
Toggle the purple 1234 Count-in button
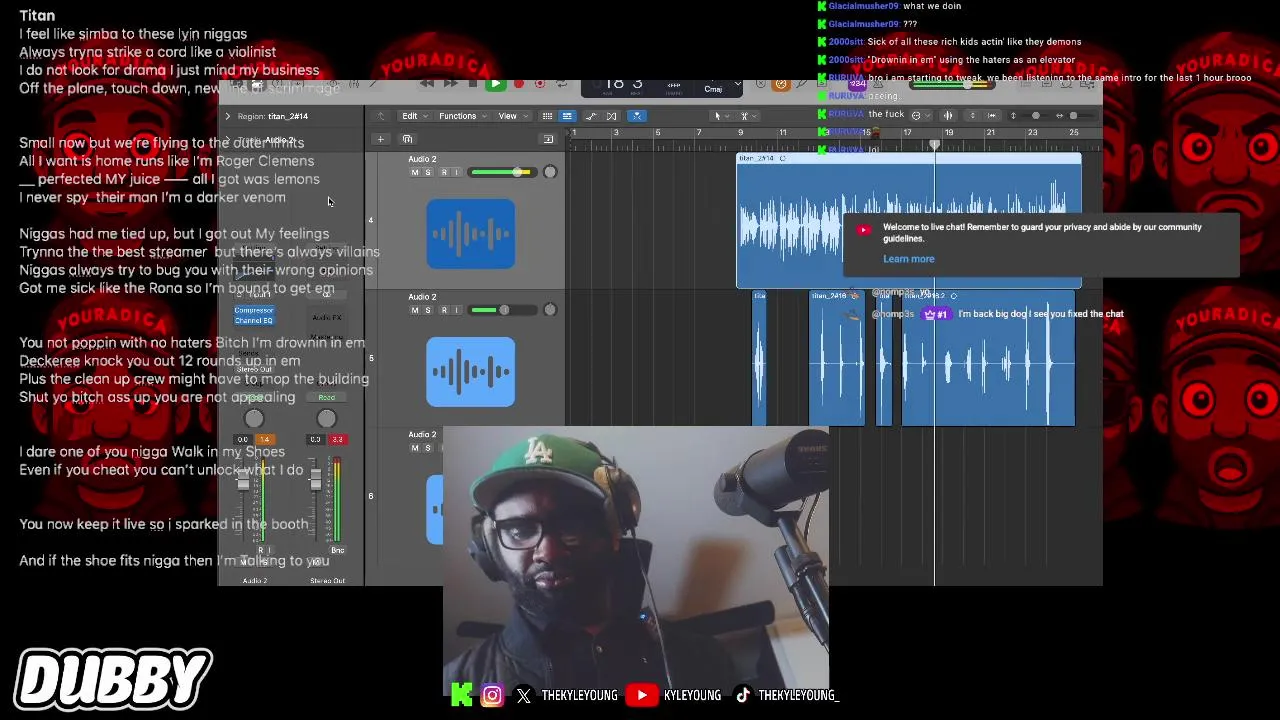857,85
